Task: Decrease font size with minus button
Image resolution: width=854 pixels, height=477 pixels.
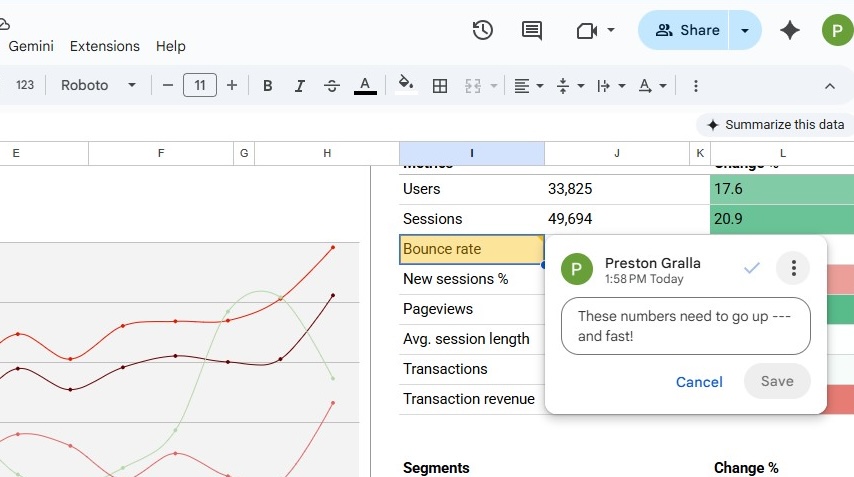Action: (168, 85)
